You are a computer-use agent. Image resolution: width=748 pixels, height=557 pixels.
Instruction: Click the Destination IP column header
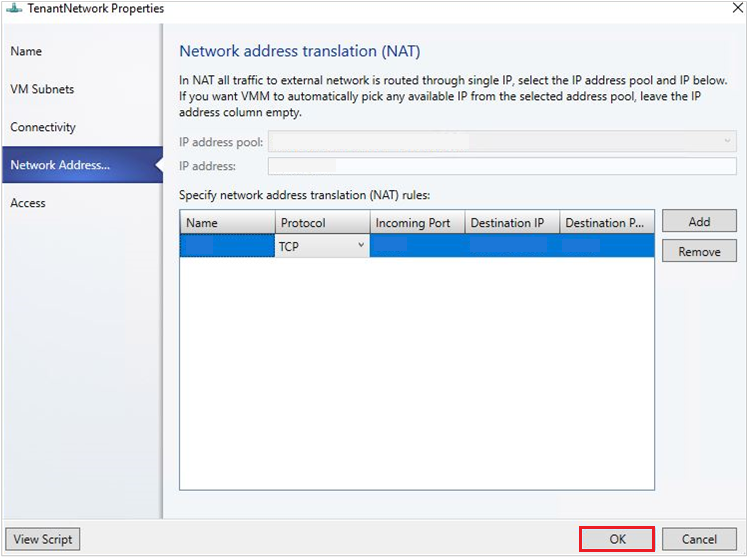(x=512, y=222)
